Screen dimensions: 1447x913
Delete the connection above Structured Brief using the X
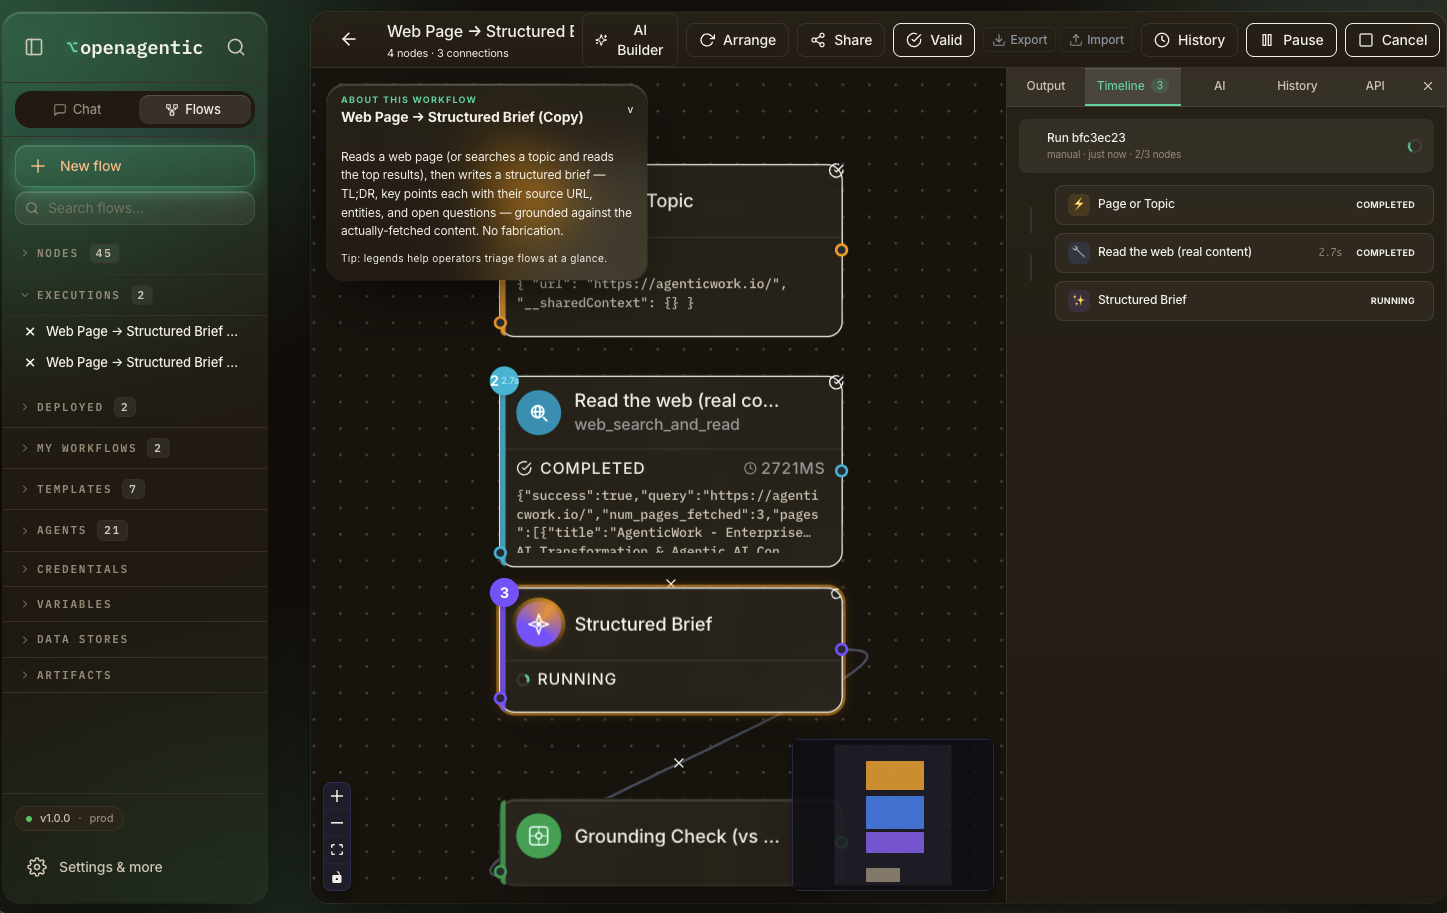671,582
